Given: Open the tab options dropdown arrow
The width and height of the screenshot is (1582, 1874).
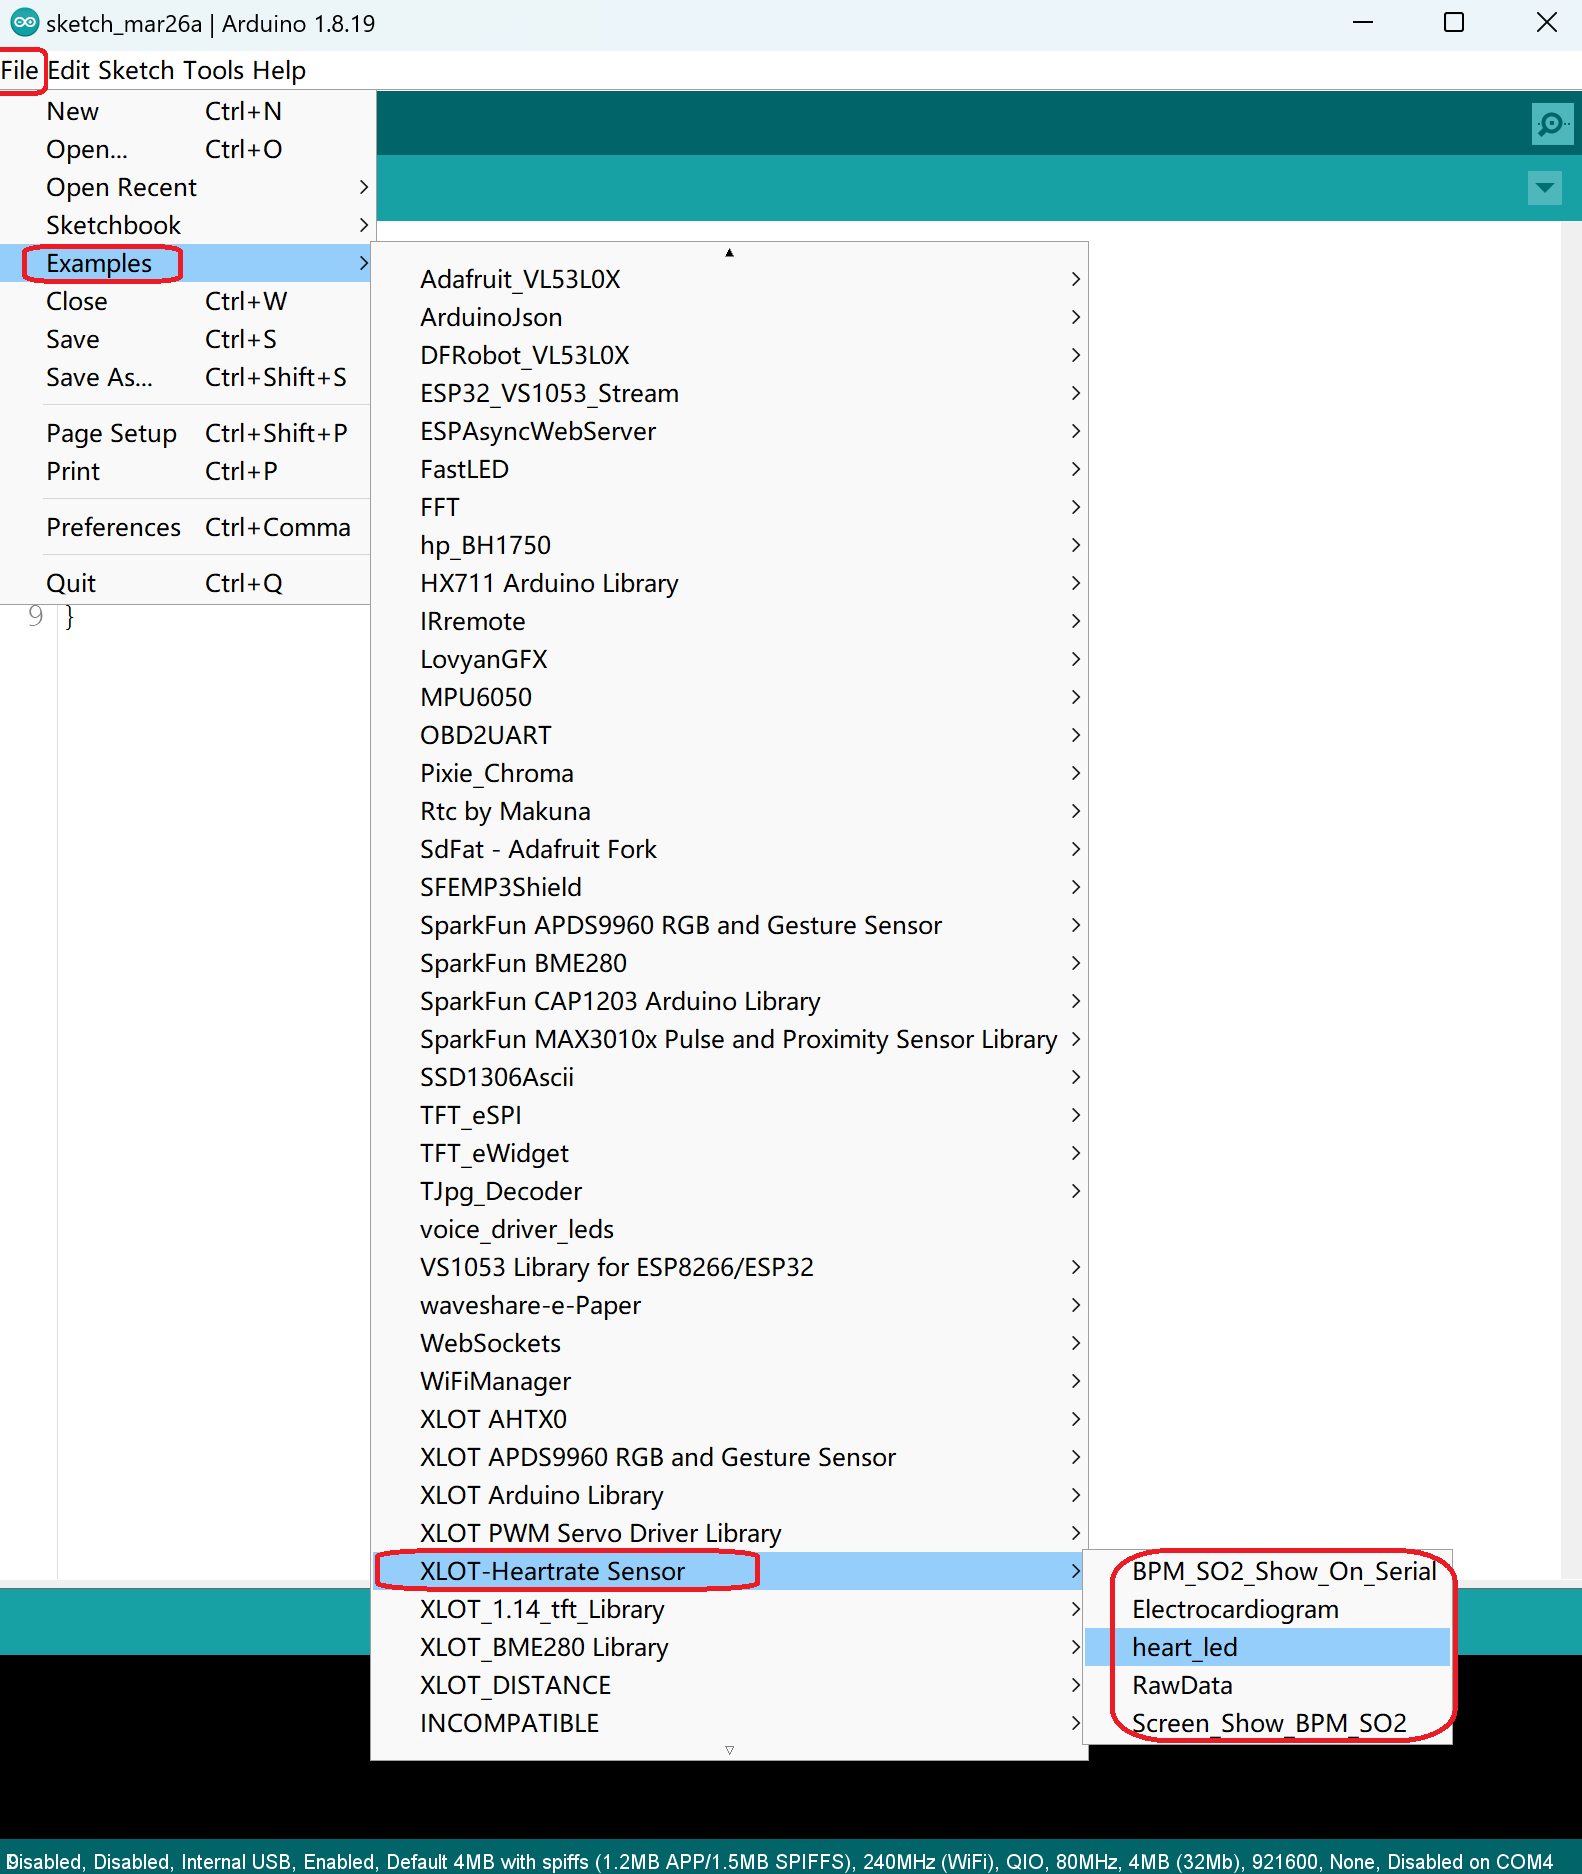Looking at the screenshot, I should 1545,187.
